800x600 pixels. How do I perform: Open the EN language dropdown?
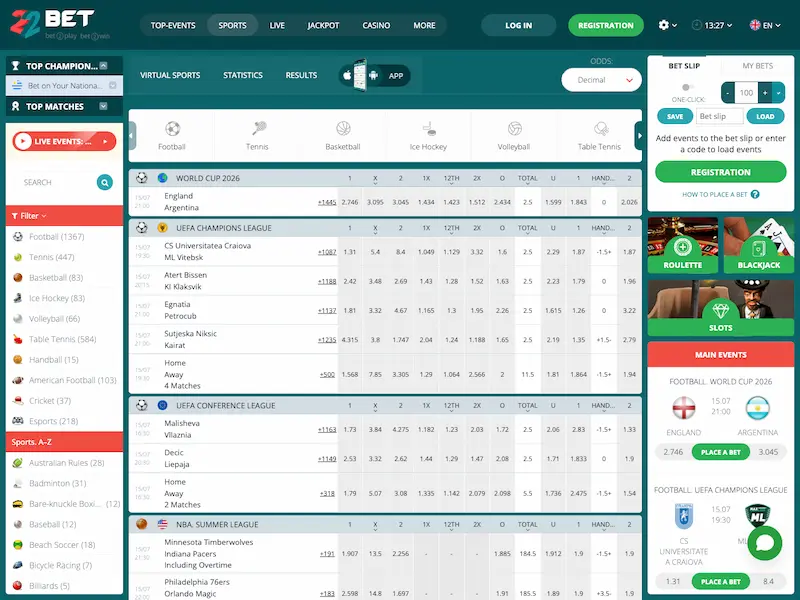pos(765,25)
